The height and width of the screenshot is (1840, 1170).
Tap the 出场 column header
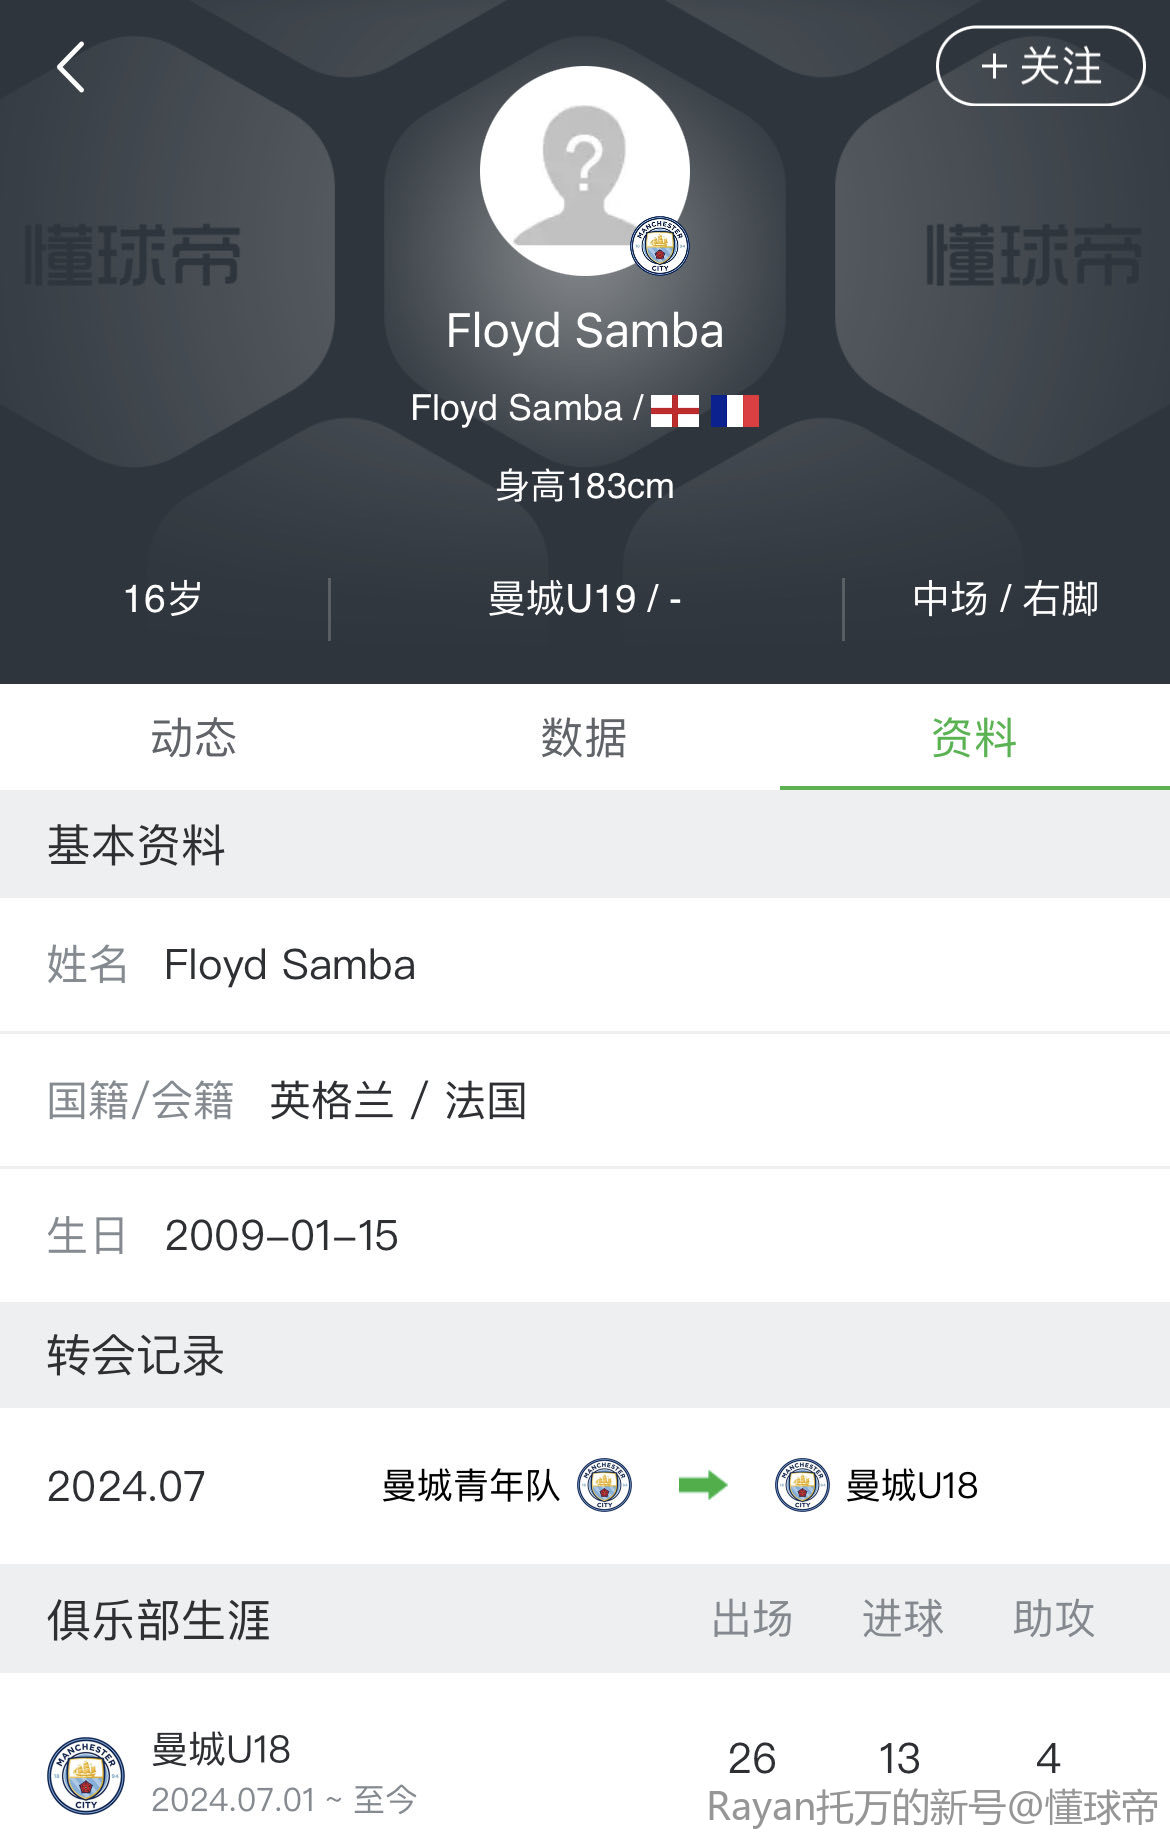[752, 1619]
